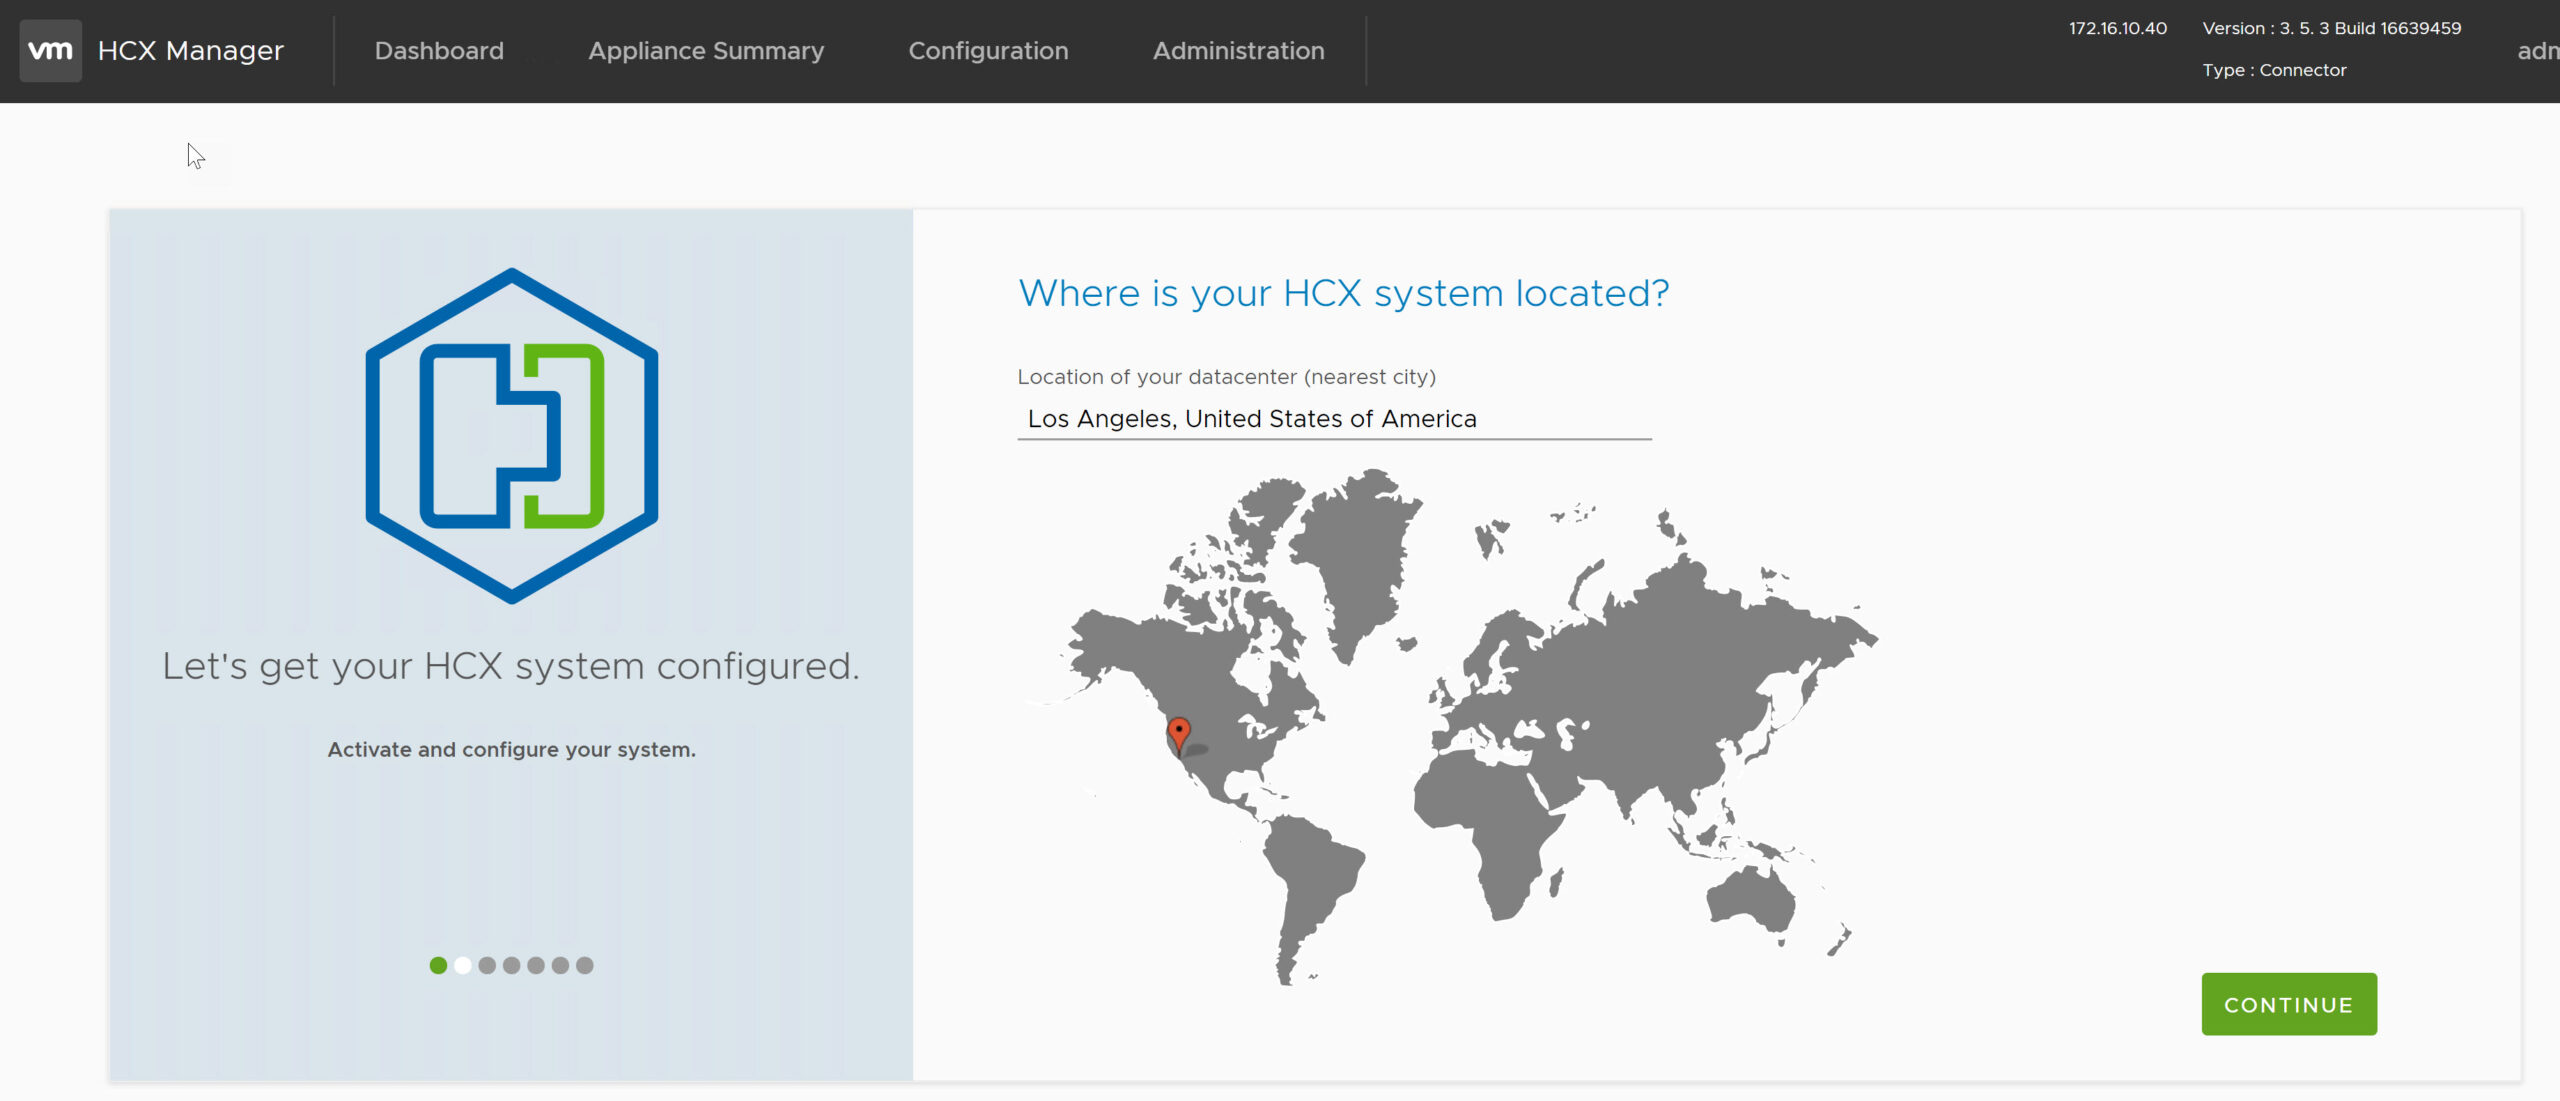Open the Configuration menu
This screenshot has width=2560, height=1101.
pyautogui.click(x=988, y=50)
